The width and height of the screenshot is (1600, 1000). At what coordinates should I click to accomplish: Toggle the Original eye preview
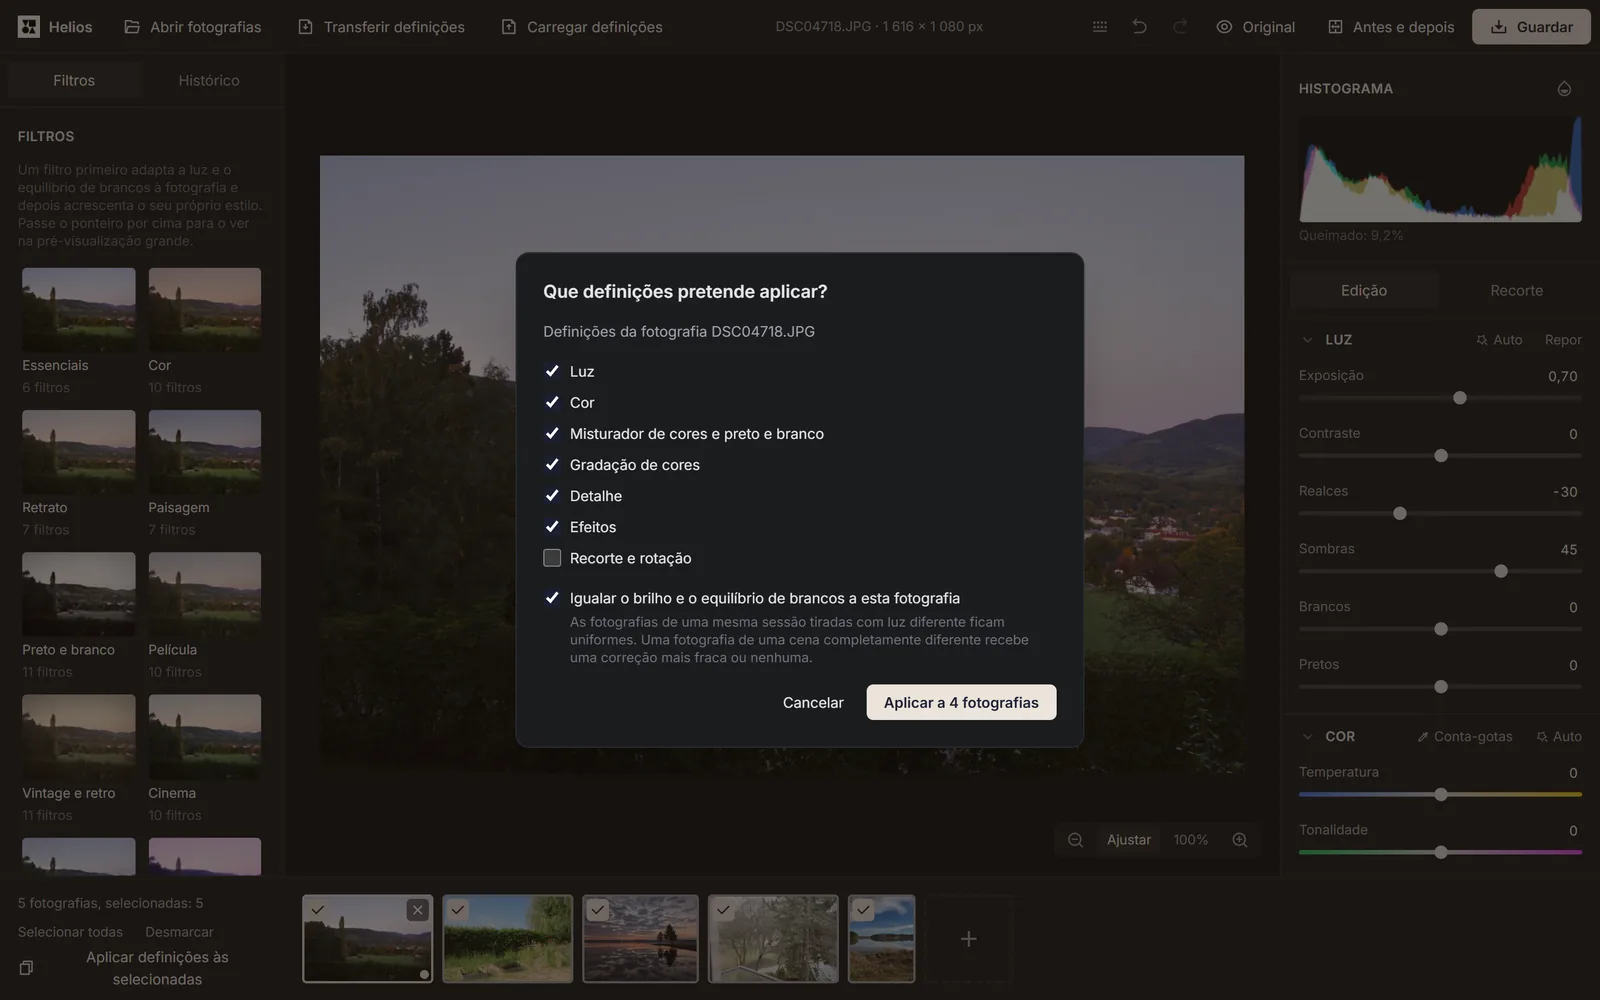click(x=1255, y=27)
